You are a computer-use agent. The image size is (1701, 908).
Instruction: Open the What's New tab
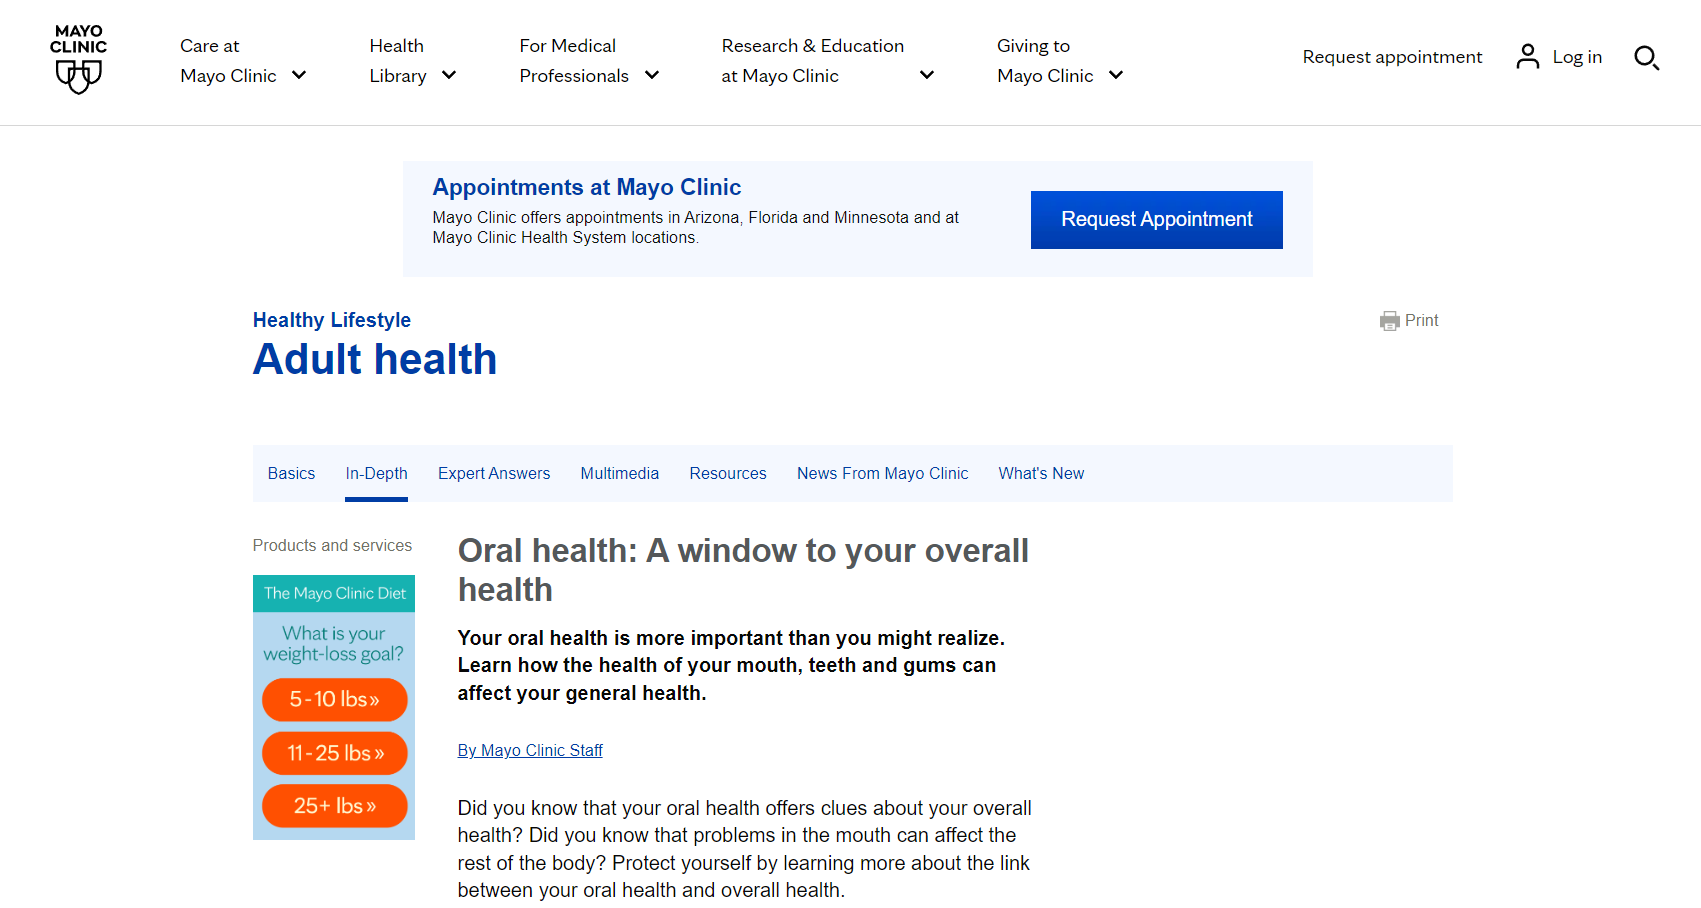[x=1041, y=473]
